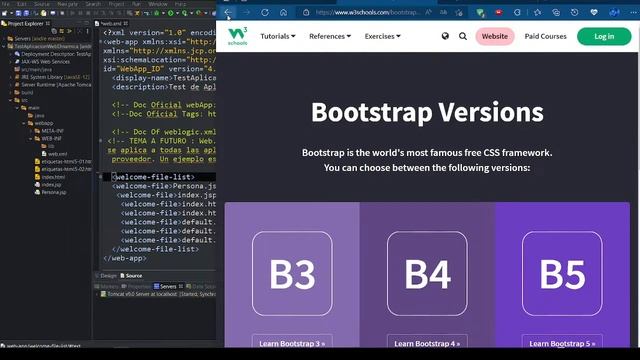
Task: Select Server Runtime Apache Tomcat item
Action: click(53, 85)
